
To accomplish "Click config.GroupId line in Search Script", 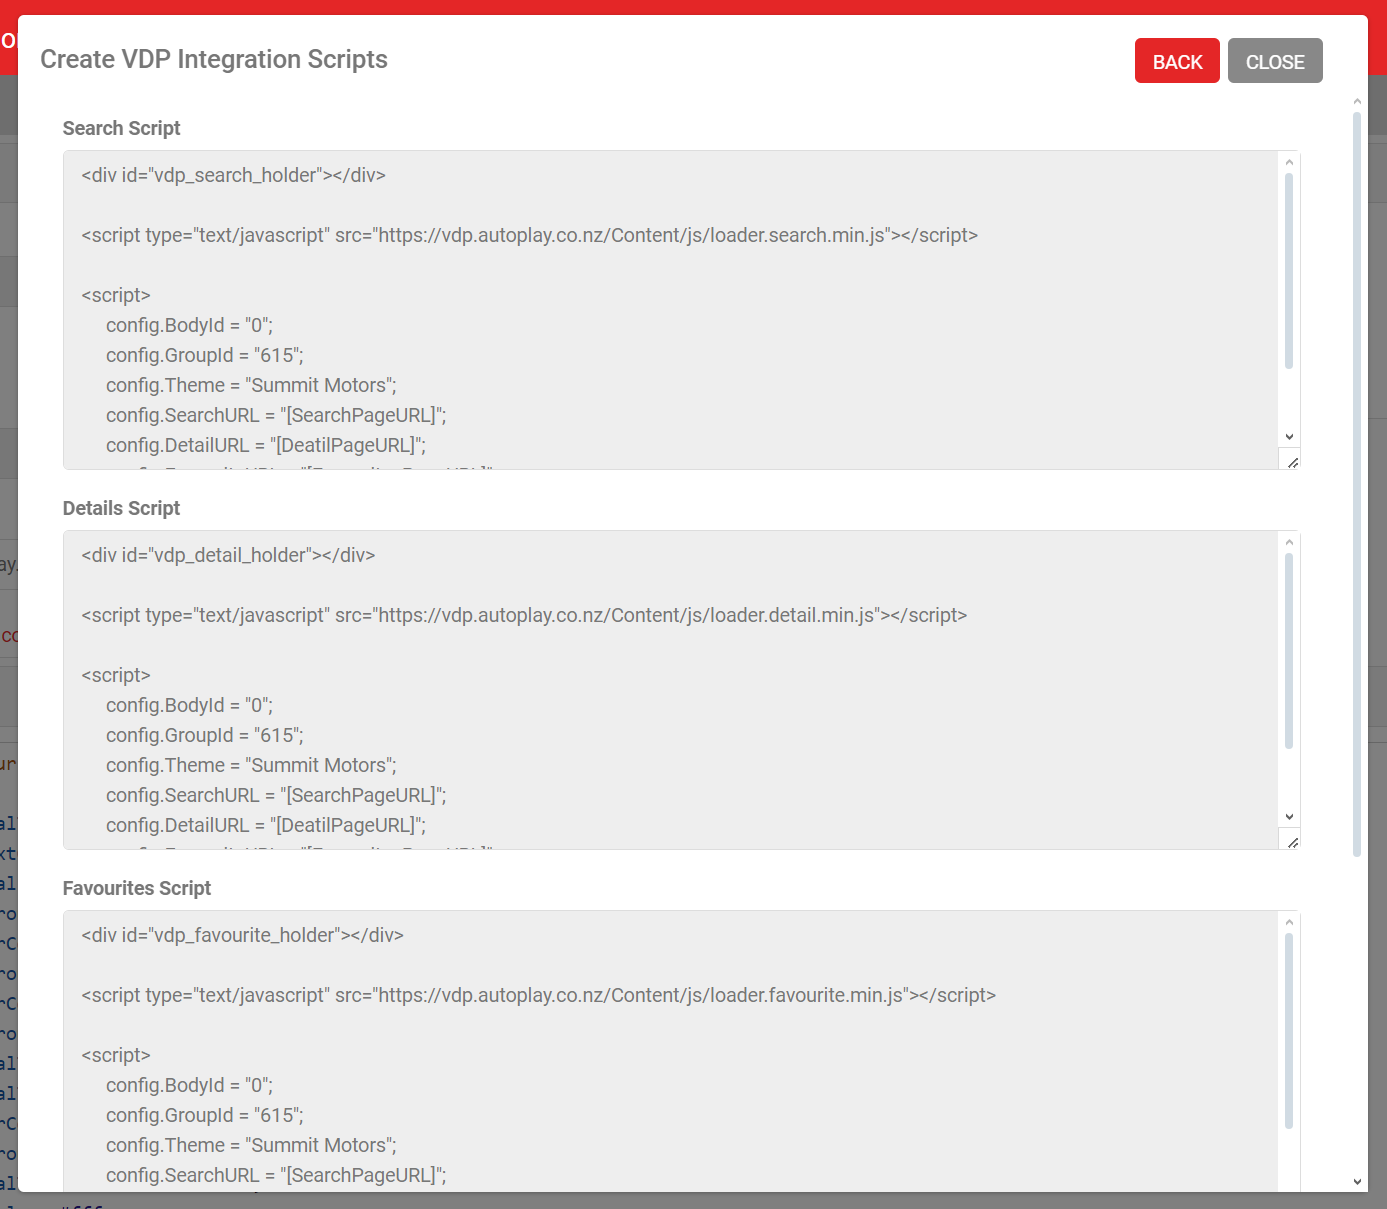I will pyautogui.click(x=205, y=355).
